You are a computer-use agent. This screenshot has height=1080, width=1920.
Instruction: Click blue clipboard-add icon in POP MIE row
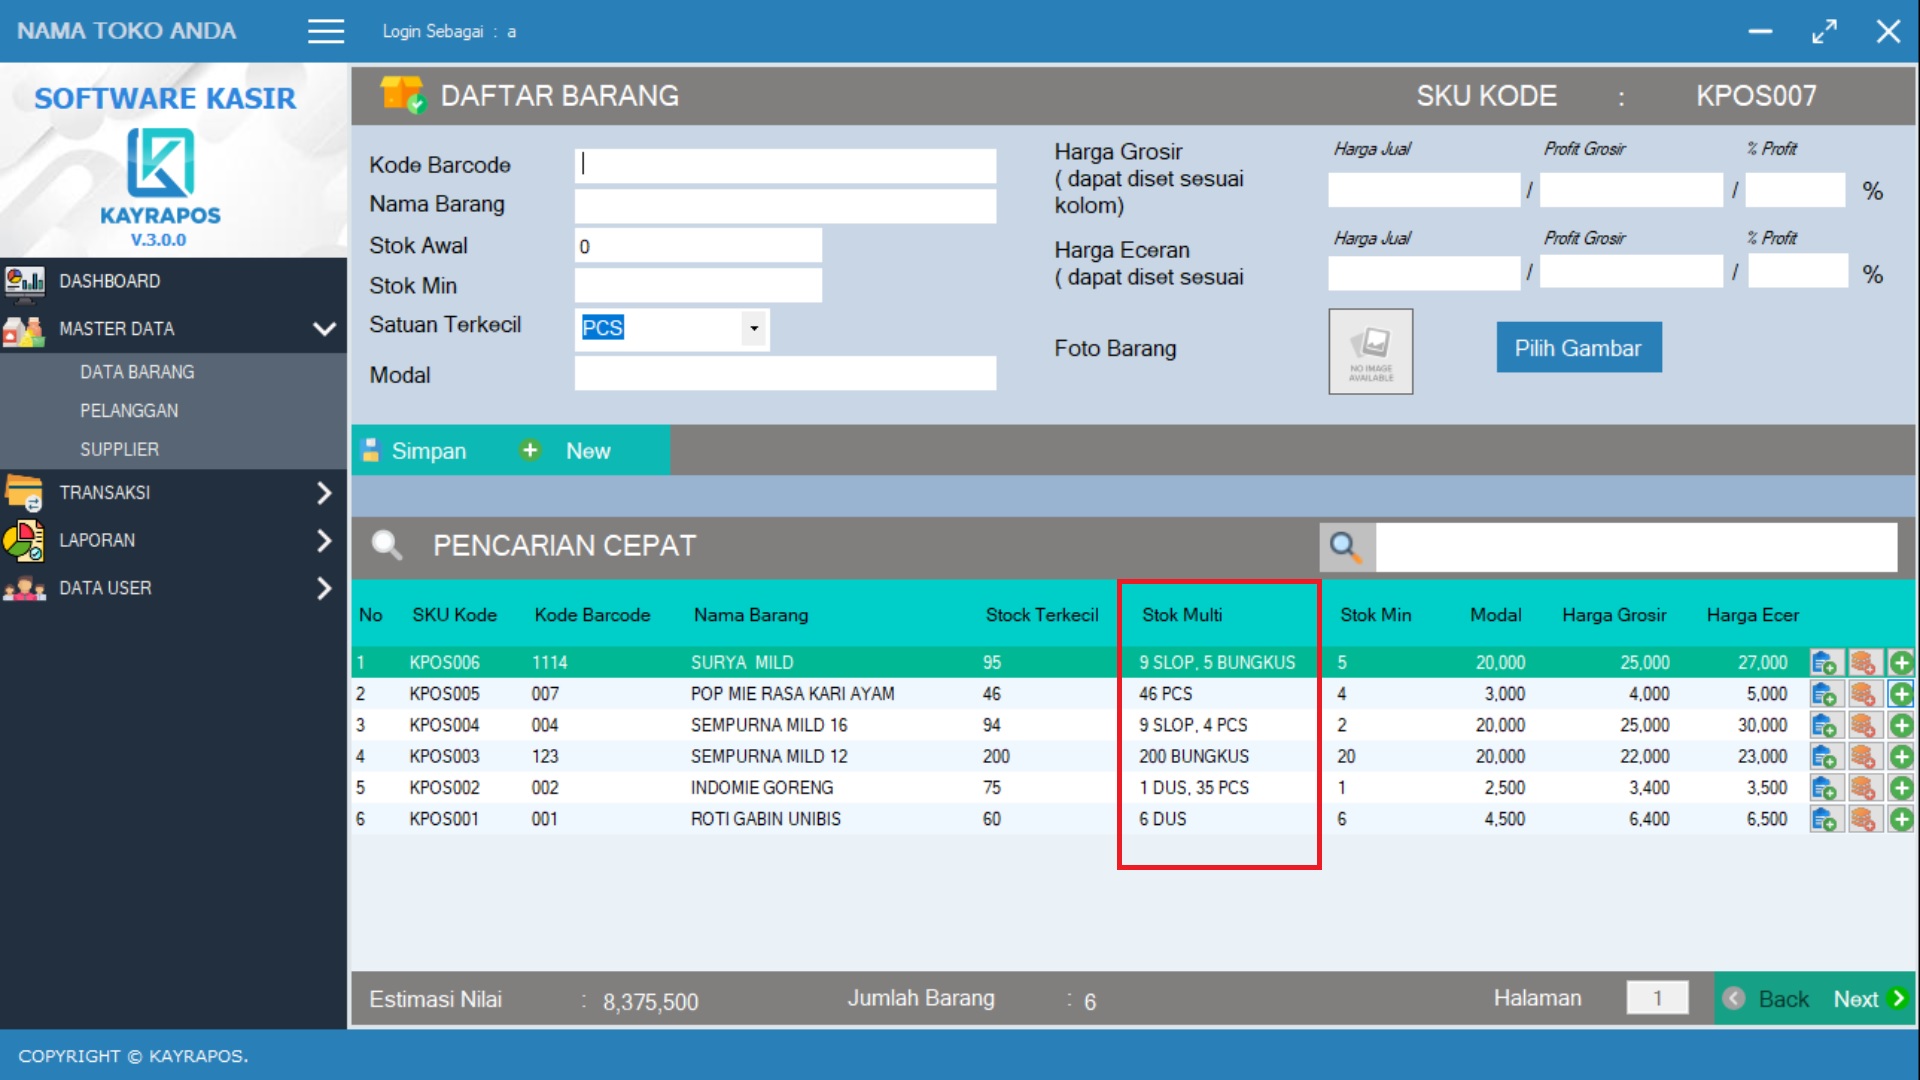point(1824,694)
